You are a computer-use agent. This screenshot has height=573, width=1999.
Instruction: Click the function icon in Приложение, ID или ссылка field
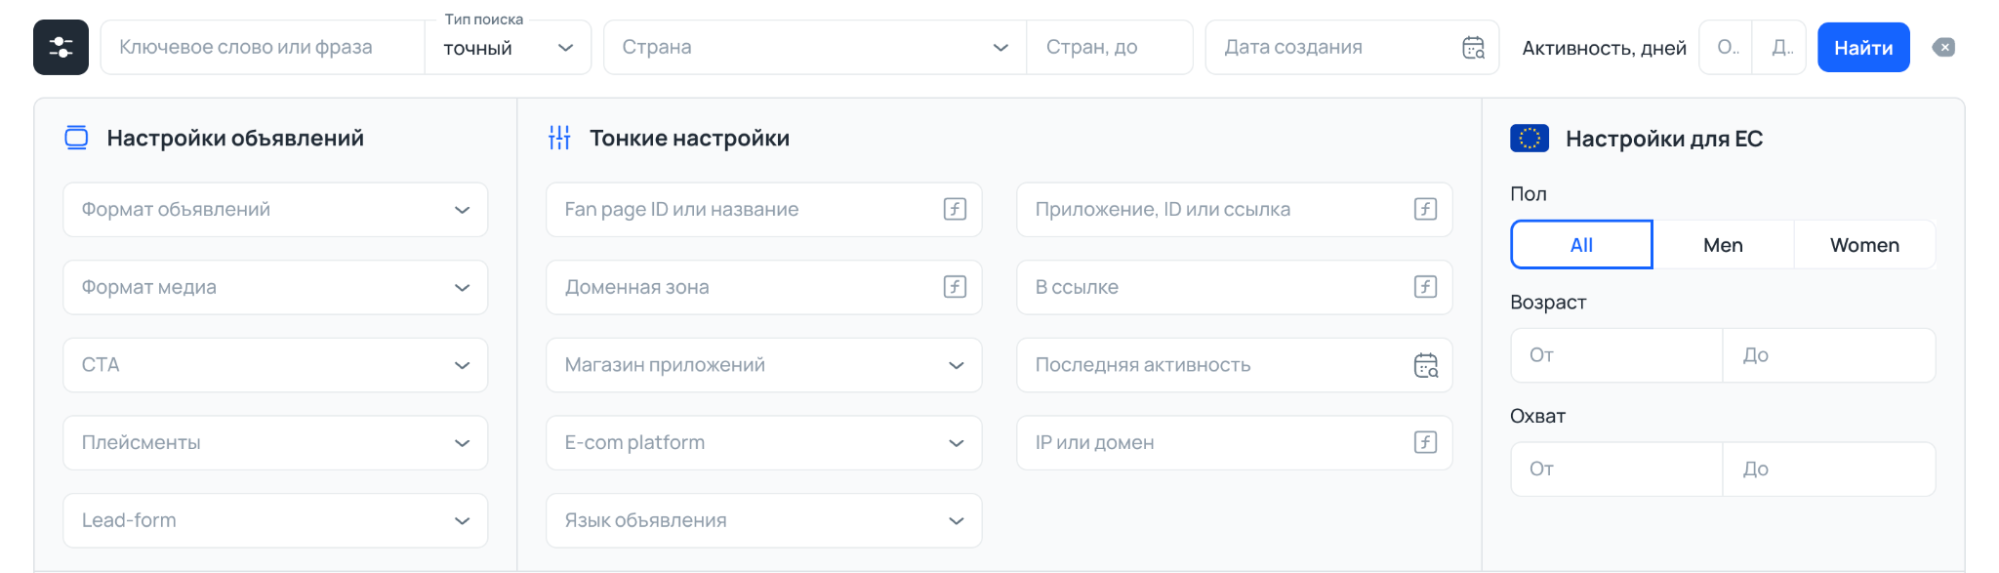click(1425, 209)
